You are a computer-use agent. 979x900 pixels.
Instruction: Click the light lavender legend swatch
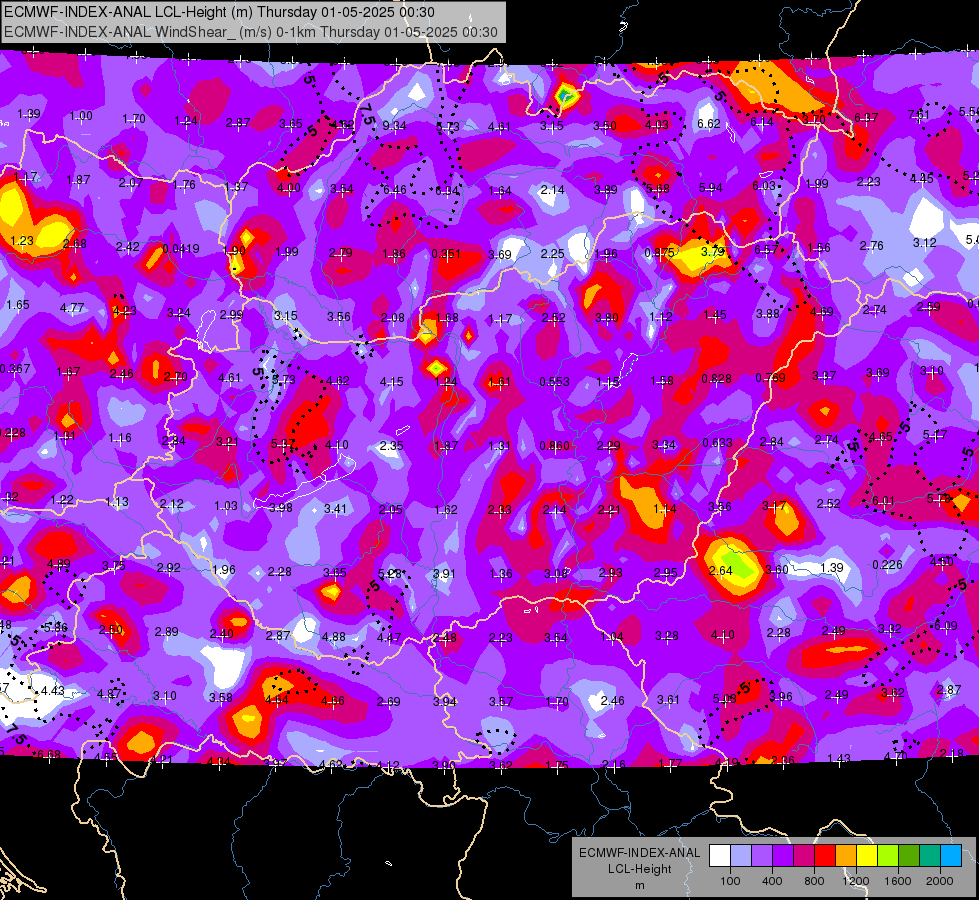point(740,856)
